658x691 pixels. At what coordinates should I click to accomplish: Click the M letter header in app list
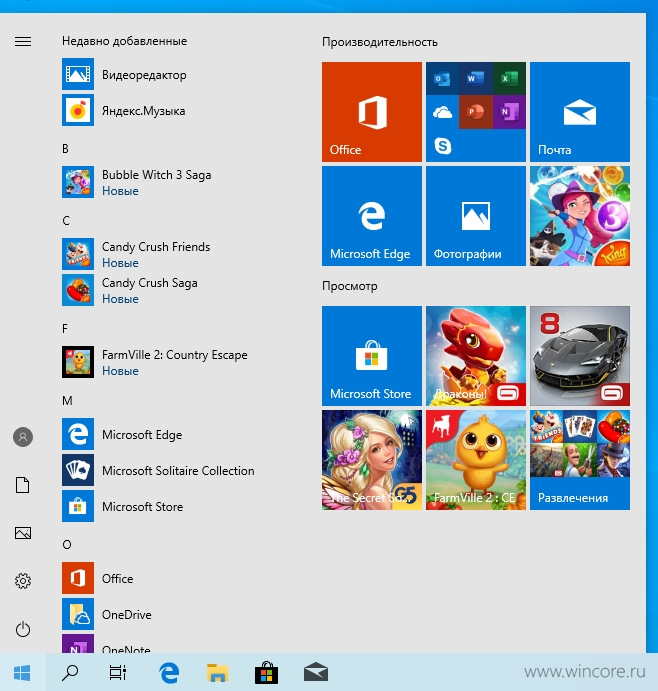click(x=67, y=401)
